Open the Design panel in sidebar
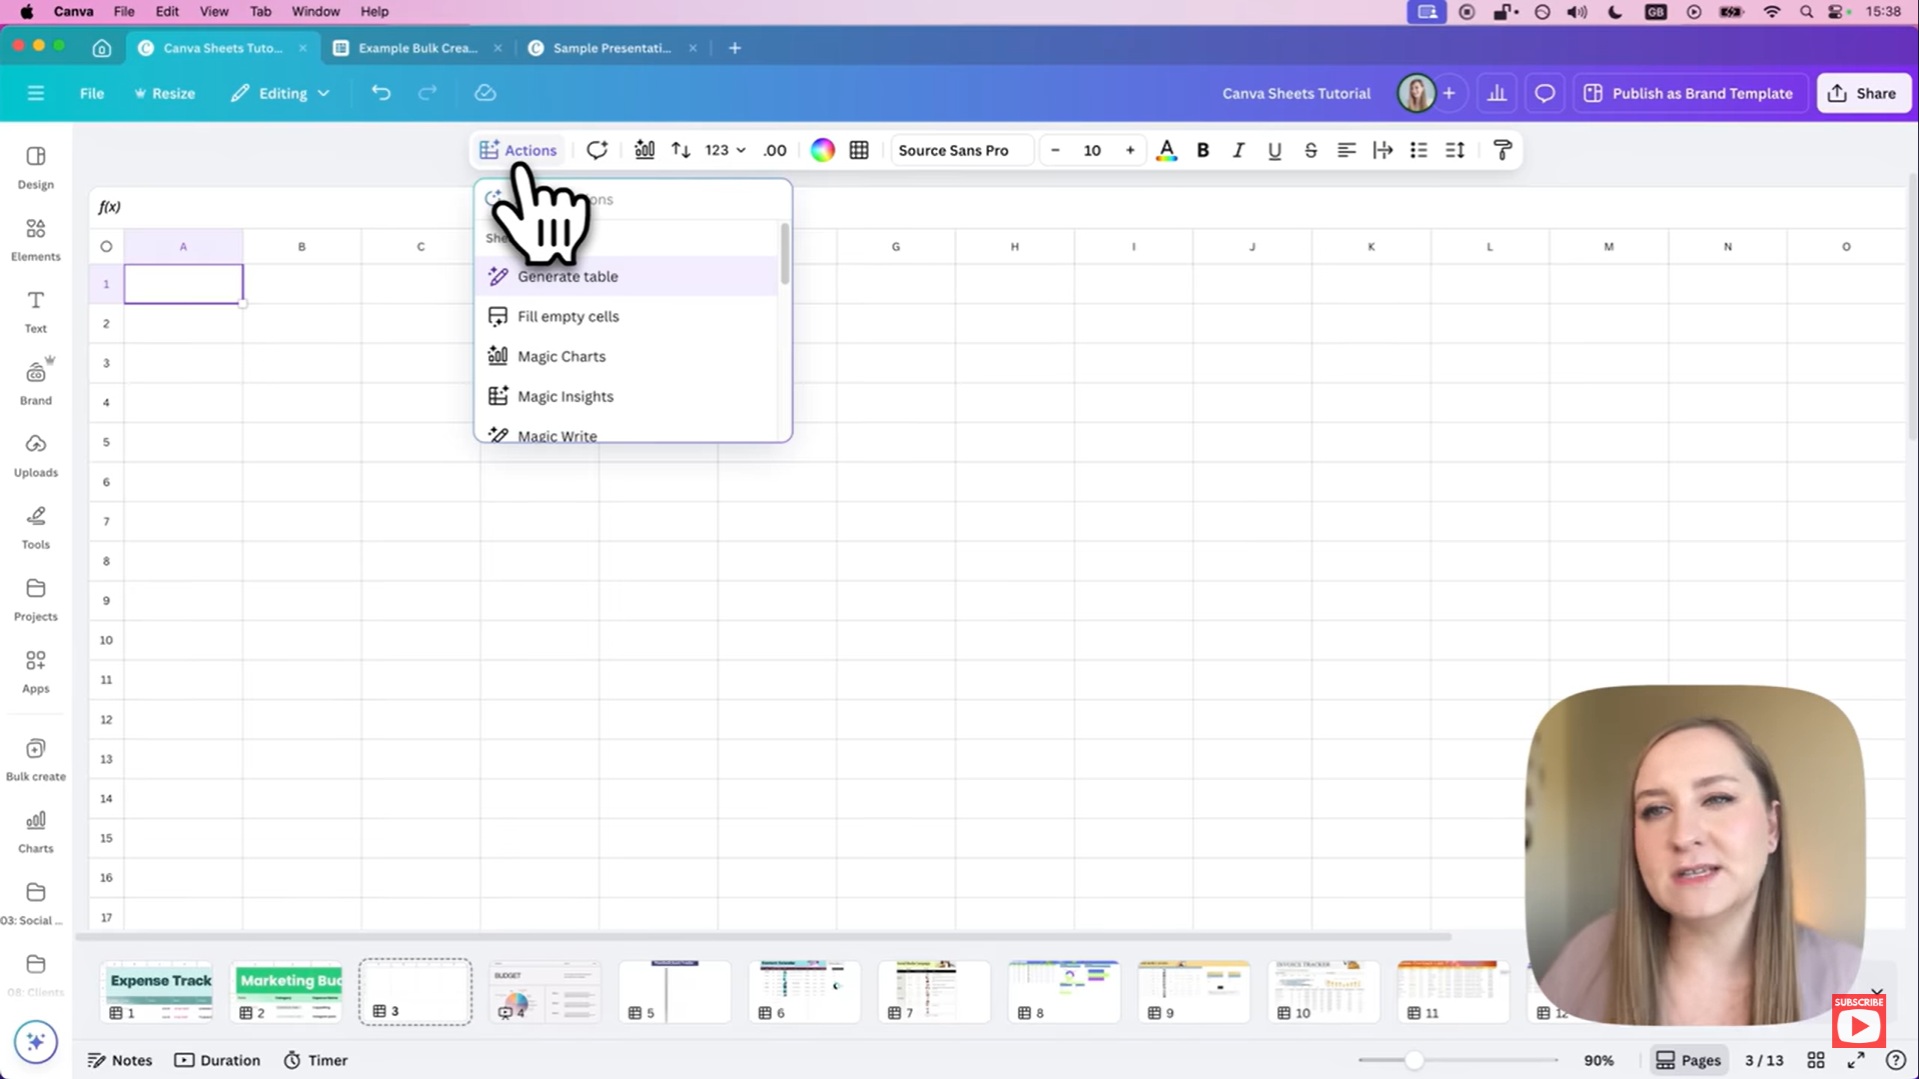The width and height of the screenshot is (1919, 1079). [x=35, y=167]
